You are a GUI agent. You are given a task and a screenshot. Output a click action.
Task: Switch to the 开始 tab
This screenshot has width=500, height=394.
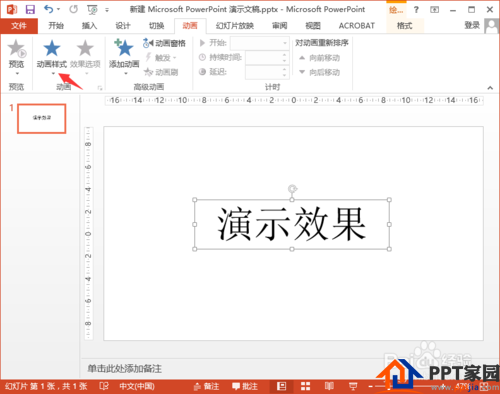[x=56, y=26]
